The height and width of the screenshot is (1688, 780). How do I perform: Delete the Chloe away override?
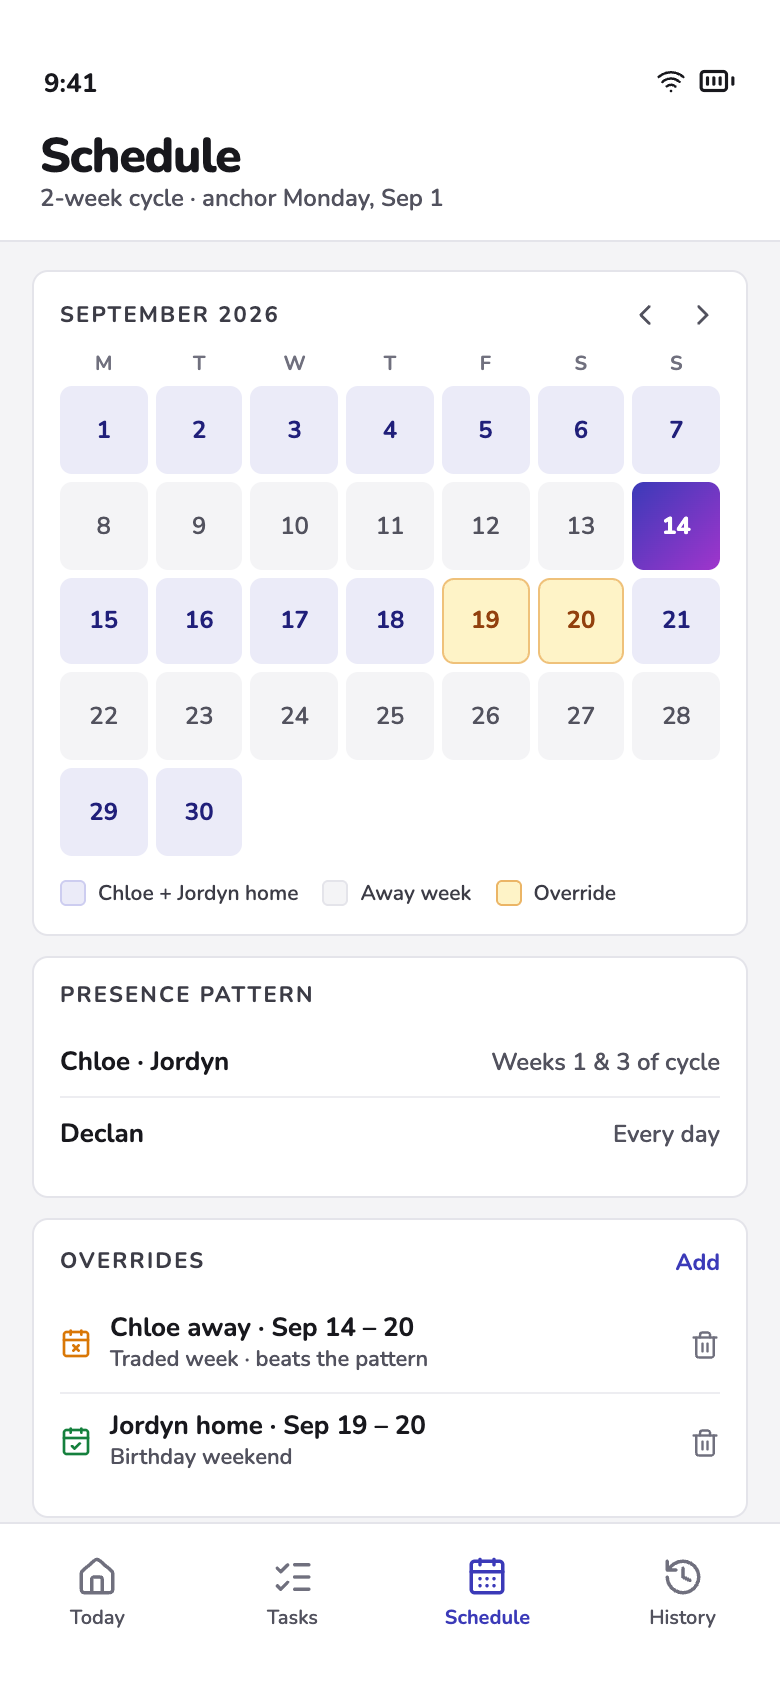705,1345
